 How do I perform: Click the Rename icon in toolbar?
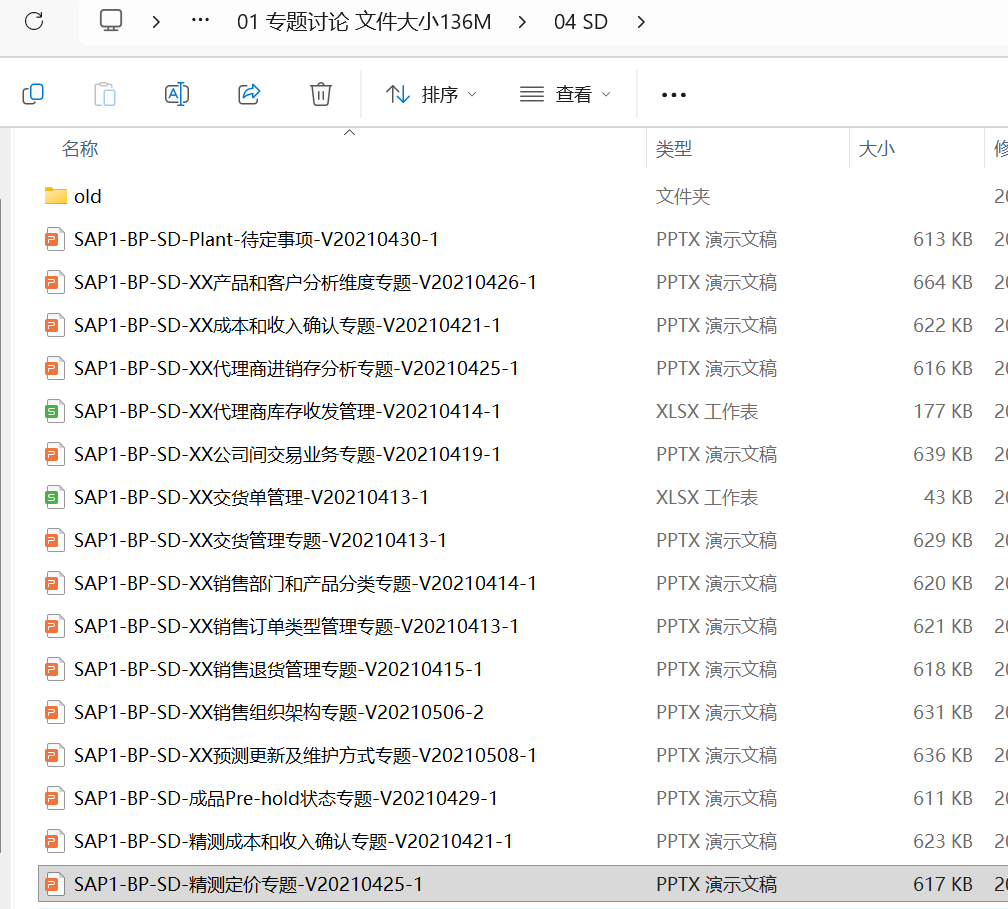click(177, 94)
